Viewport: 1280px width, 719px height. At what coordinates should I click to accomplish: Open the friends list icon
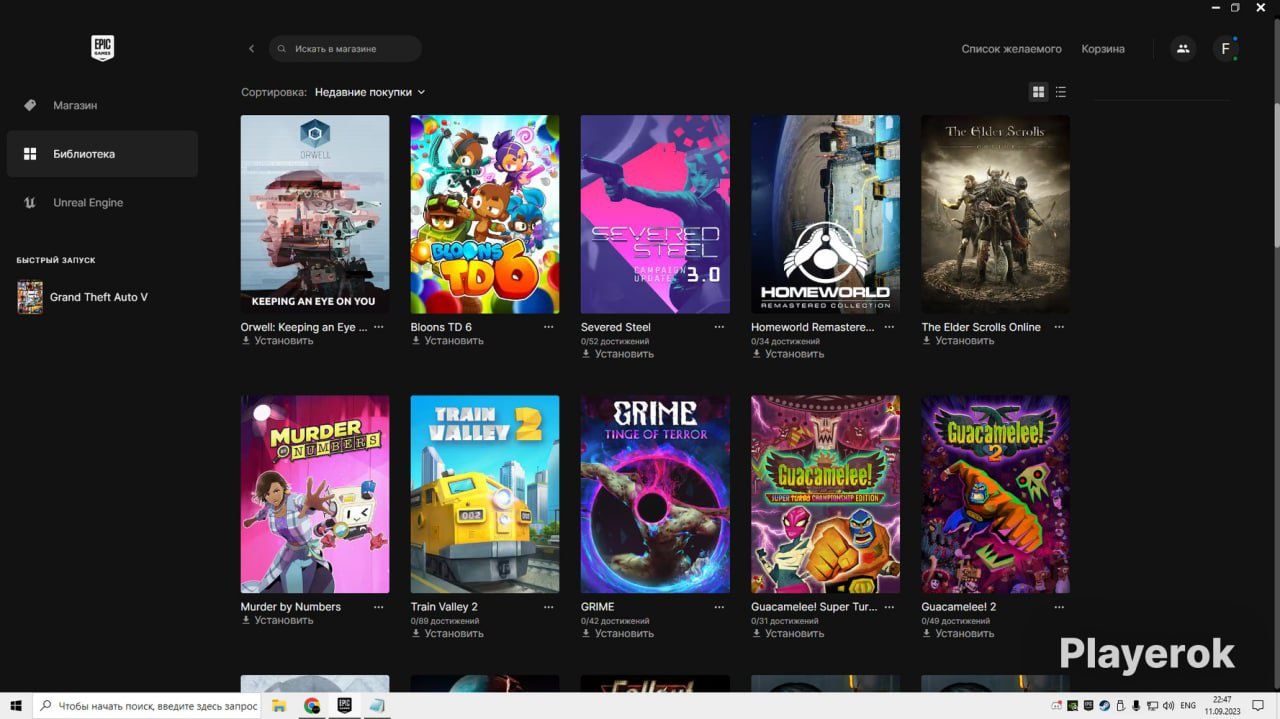1183,48
